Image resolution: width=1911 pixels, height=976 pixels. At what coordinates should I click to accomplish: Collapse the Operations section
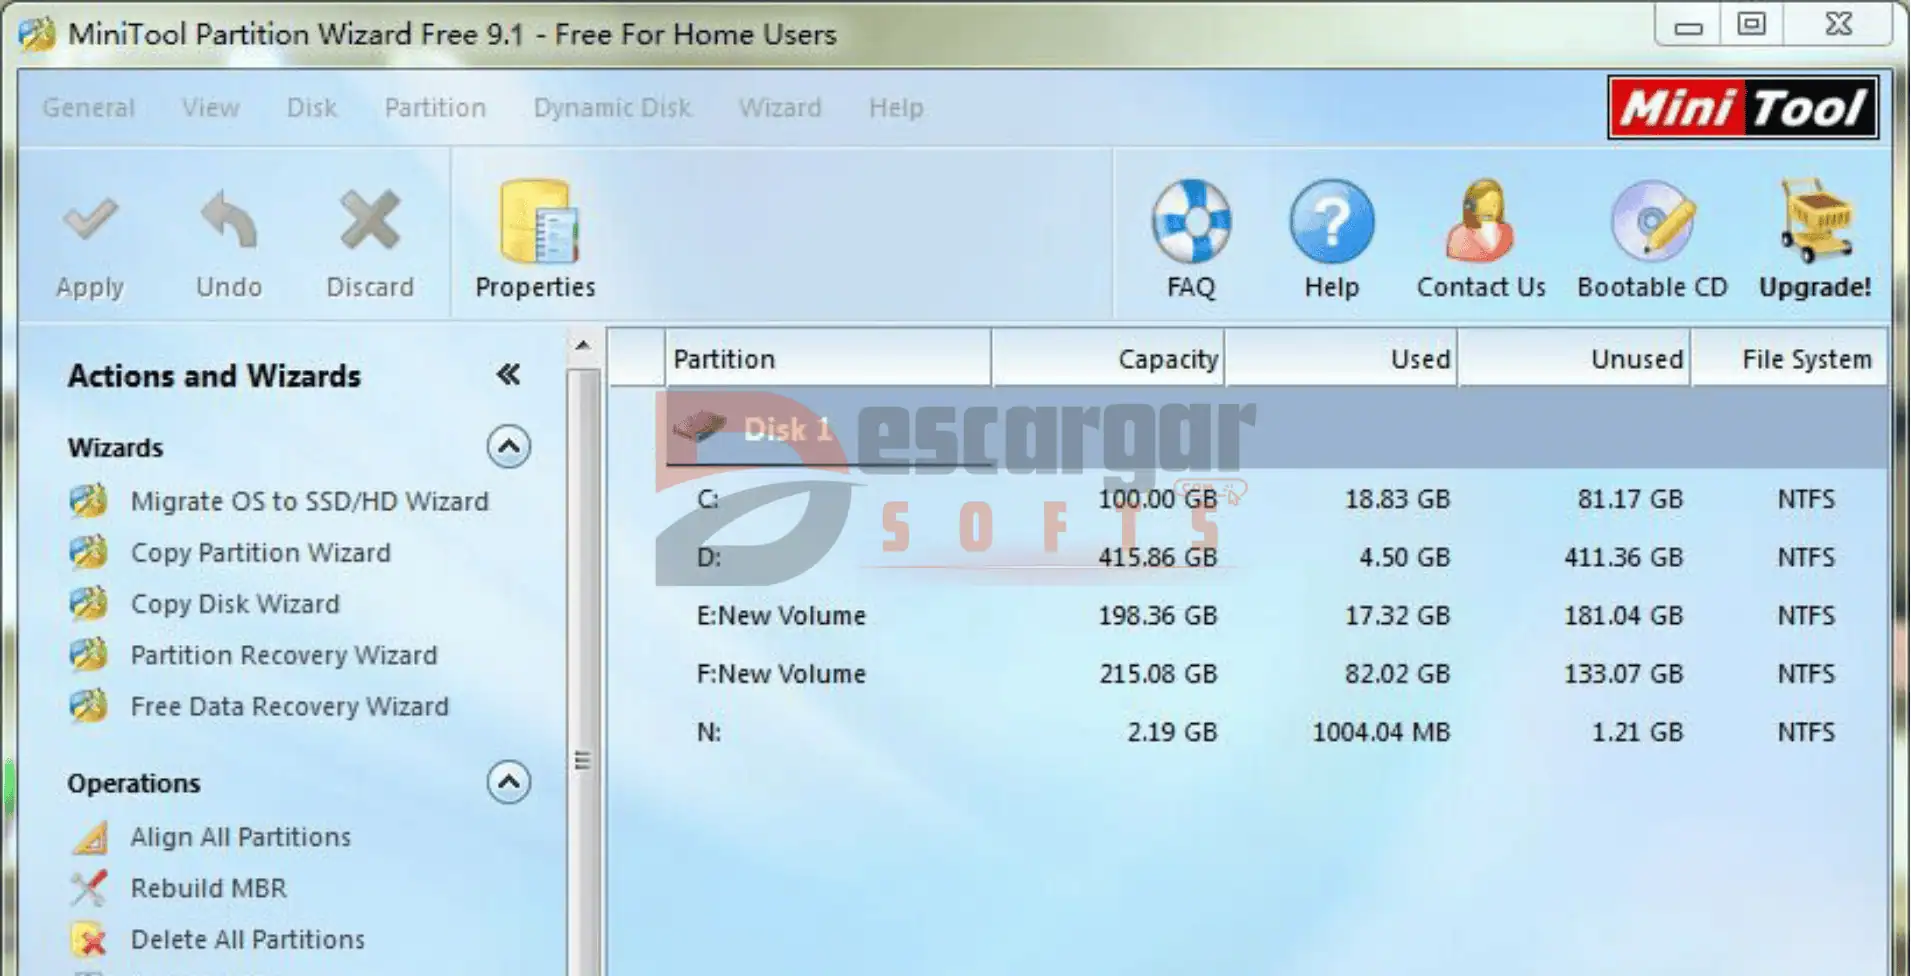click(x=508, y=782)
